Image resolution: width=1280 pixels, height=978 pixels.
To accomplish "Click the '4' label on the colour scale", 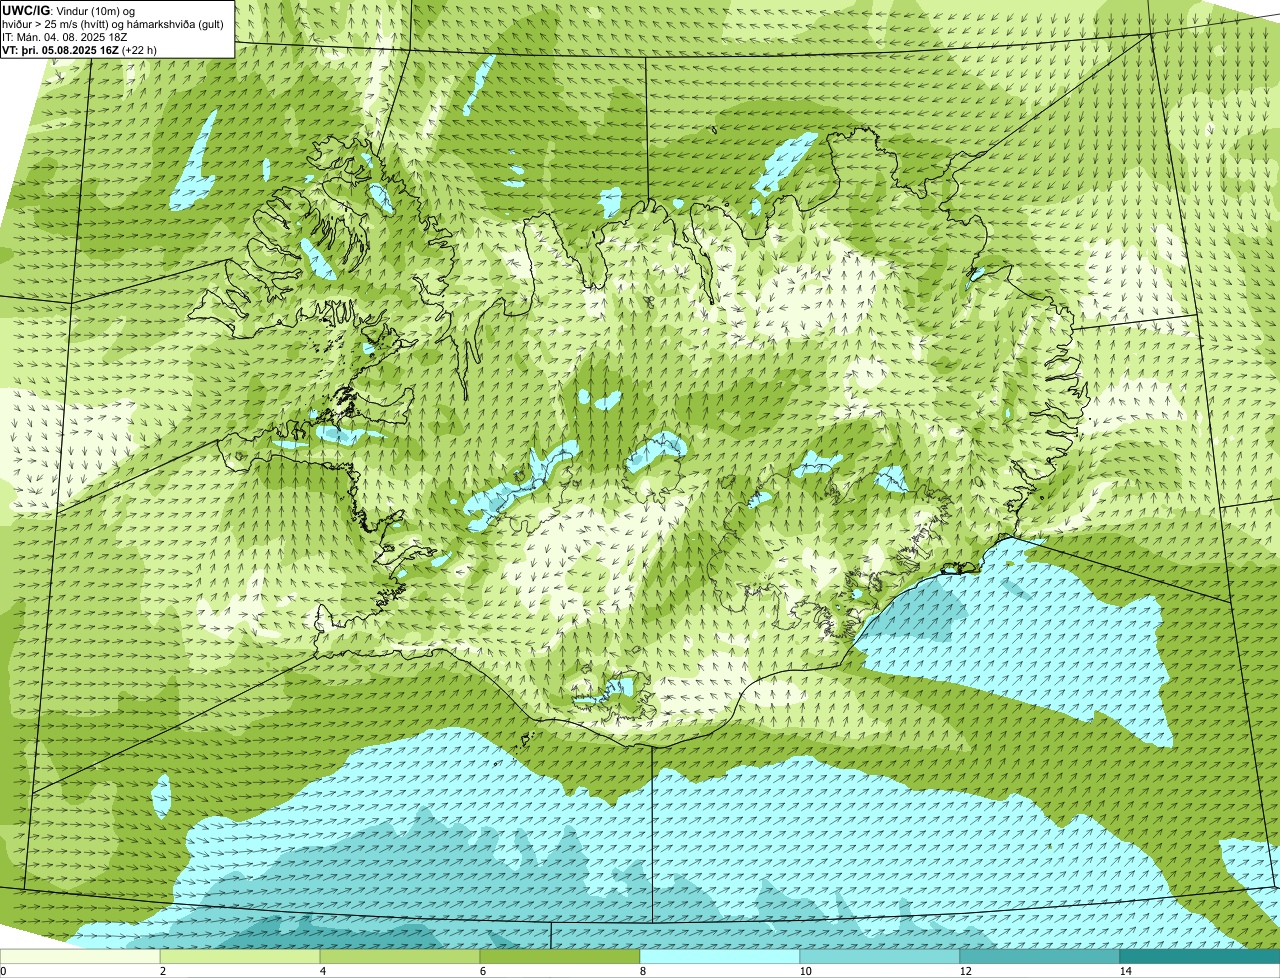I will tap(323, 971).
